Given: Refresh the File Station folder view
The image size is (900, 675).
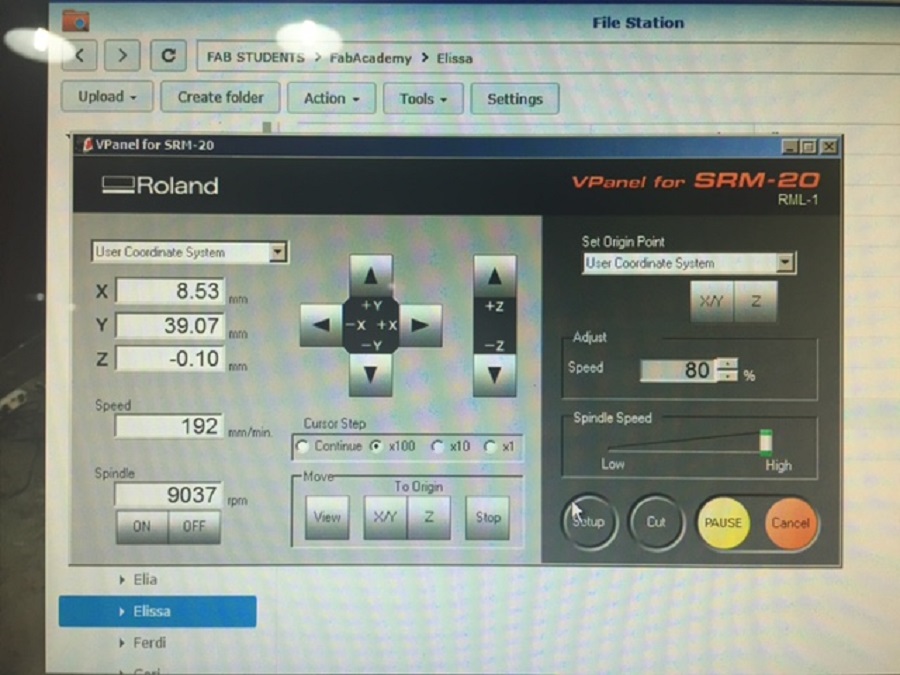Looking at the screenshot, I should (x=168, y=56).
